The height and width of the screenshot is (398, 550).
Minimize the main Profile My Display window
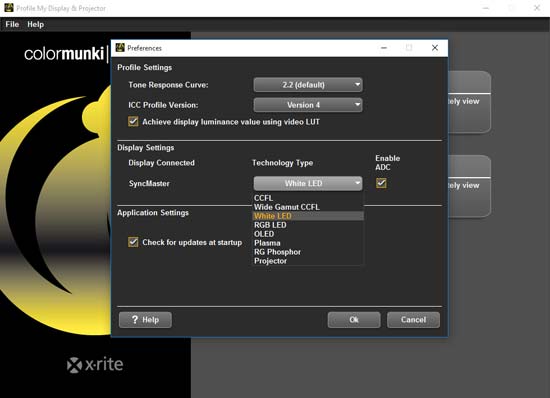click(486, 8)
